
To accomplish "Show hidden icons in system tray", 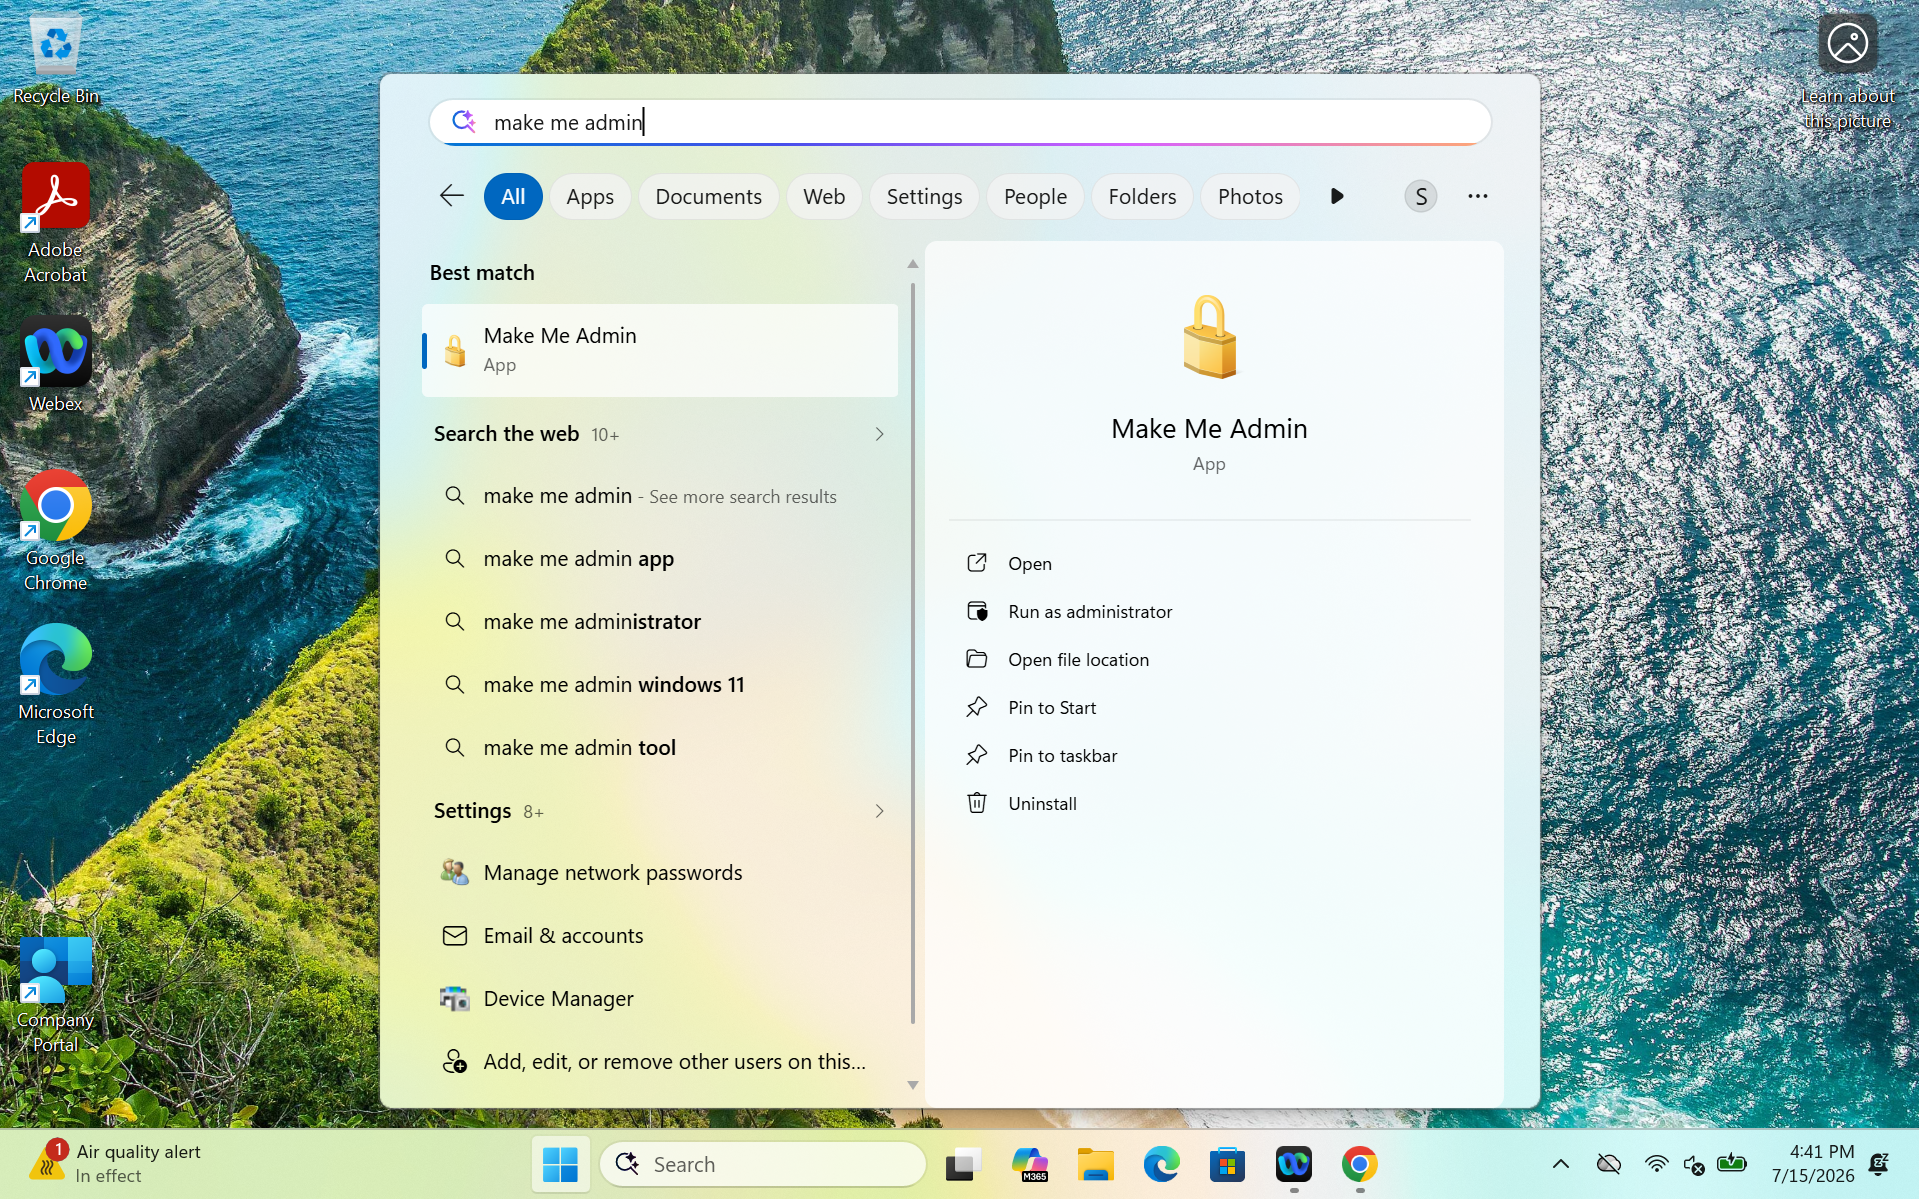I will coord(1560,1164).
